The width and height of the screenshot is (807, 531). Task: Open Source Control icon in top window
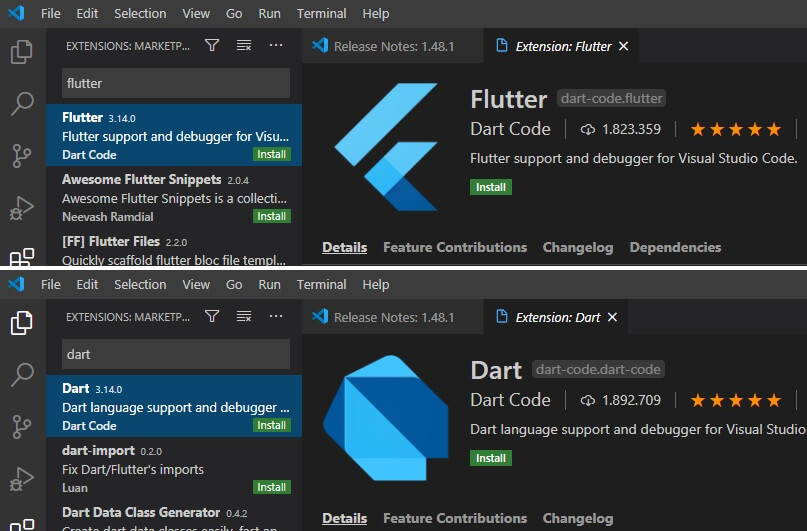22,155
